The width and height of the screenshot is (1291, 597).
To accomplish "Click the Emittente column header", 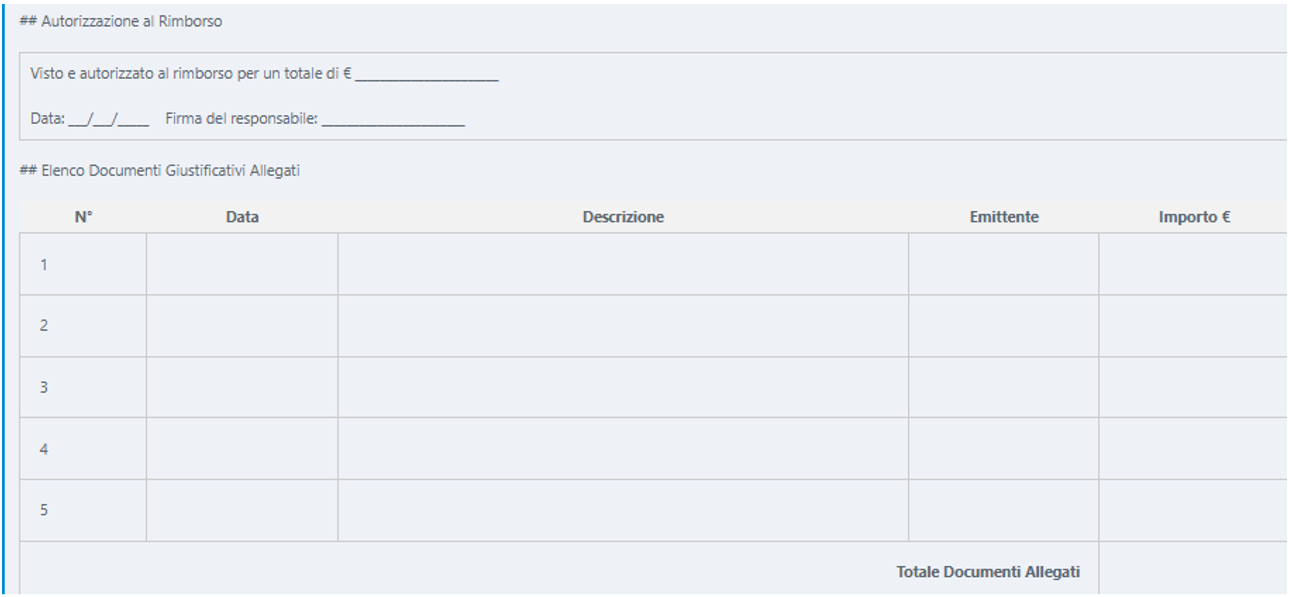I will [1003, 217].
